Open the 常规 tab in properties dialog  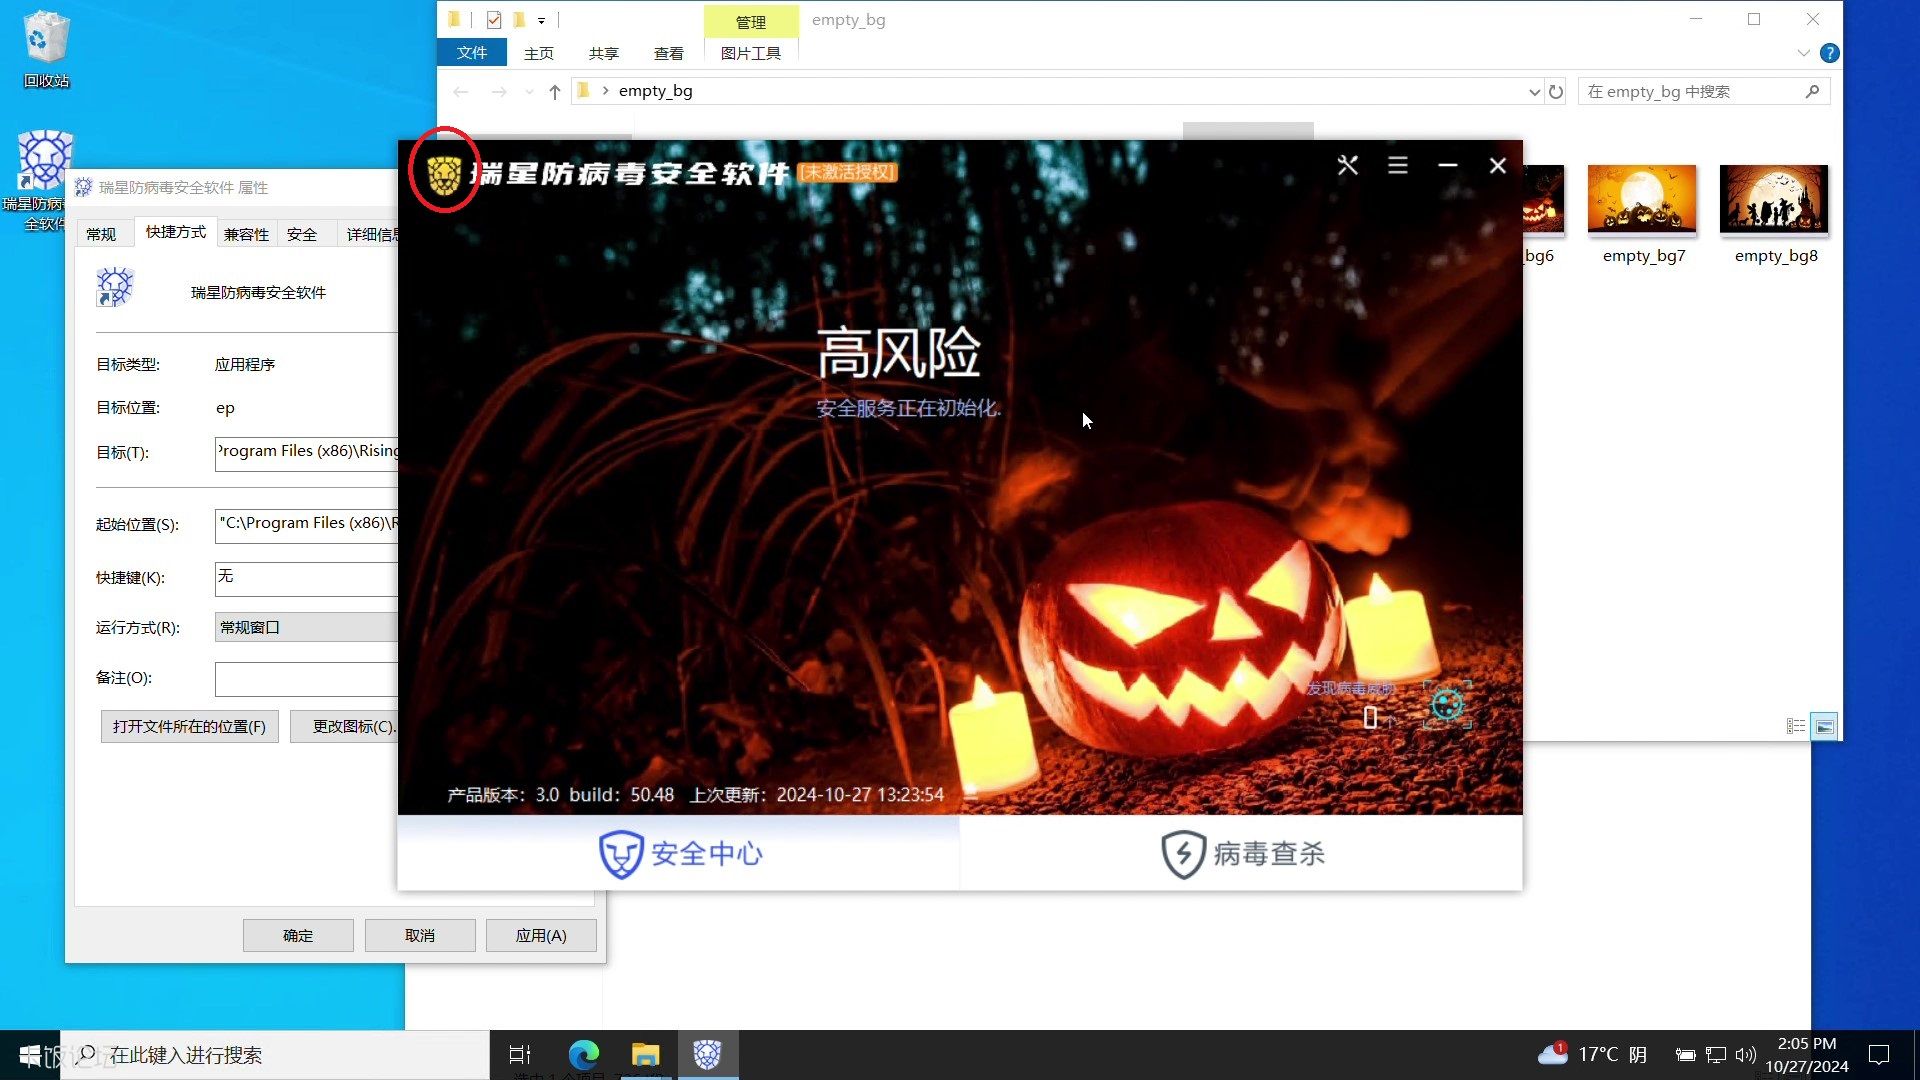click(101, 234)
